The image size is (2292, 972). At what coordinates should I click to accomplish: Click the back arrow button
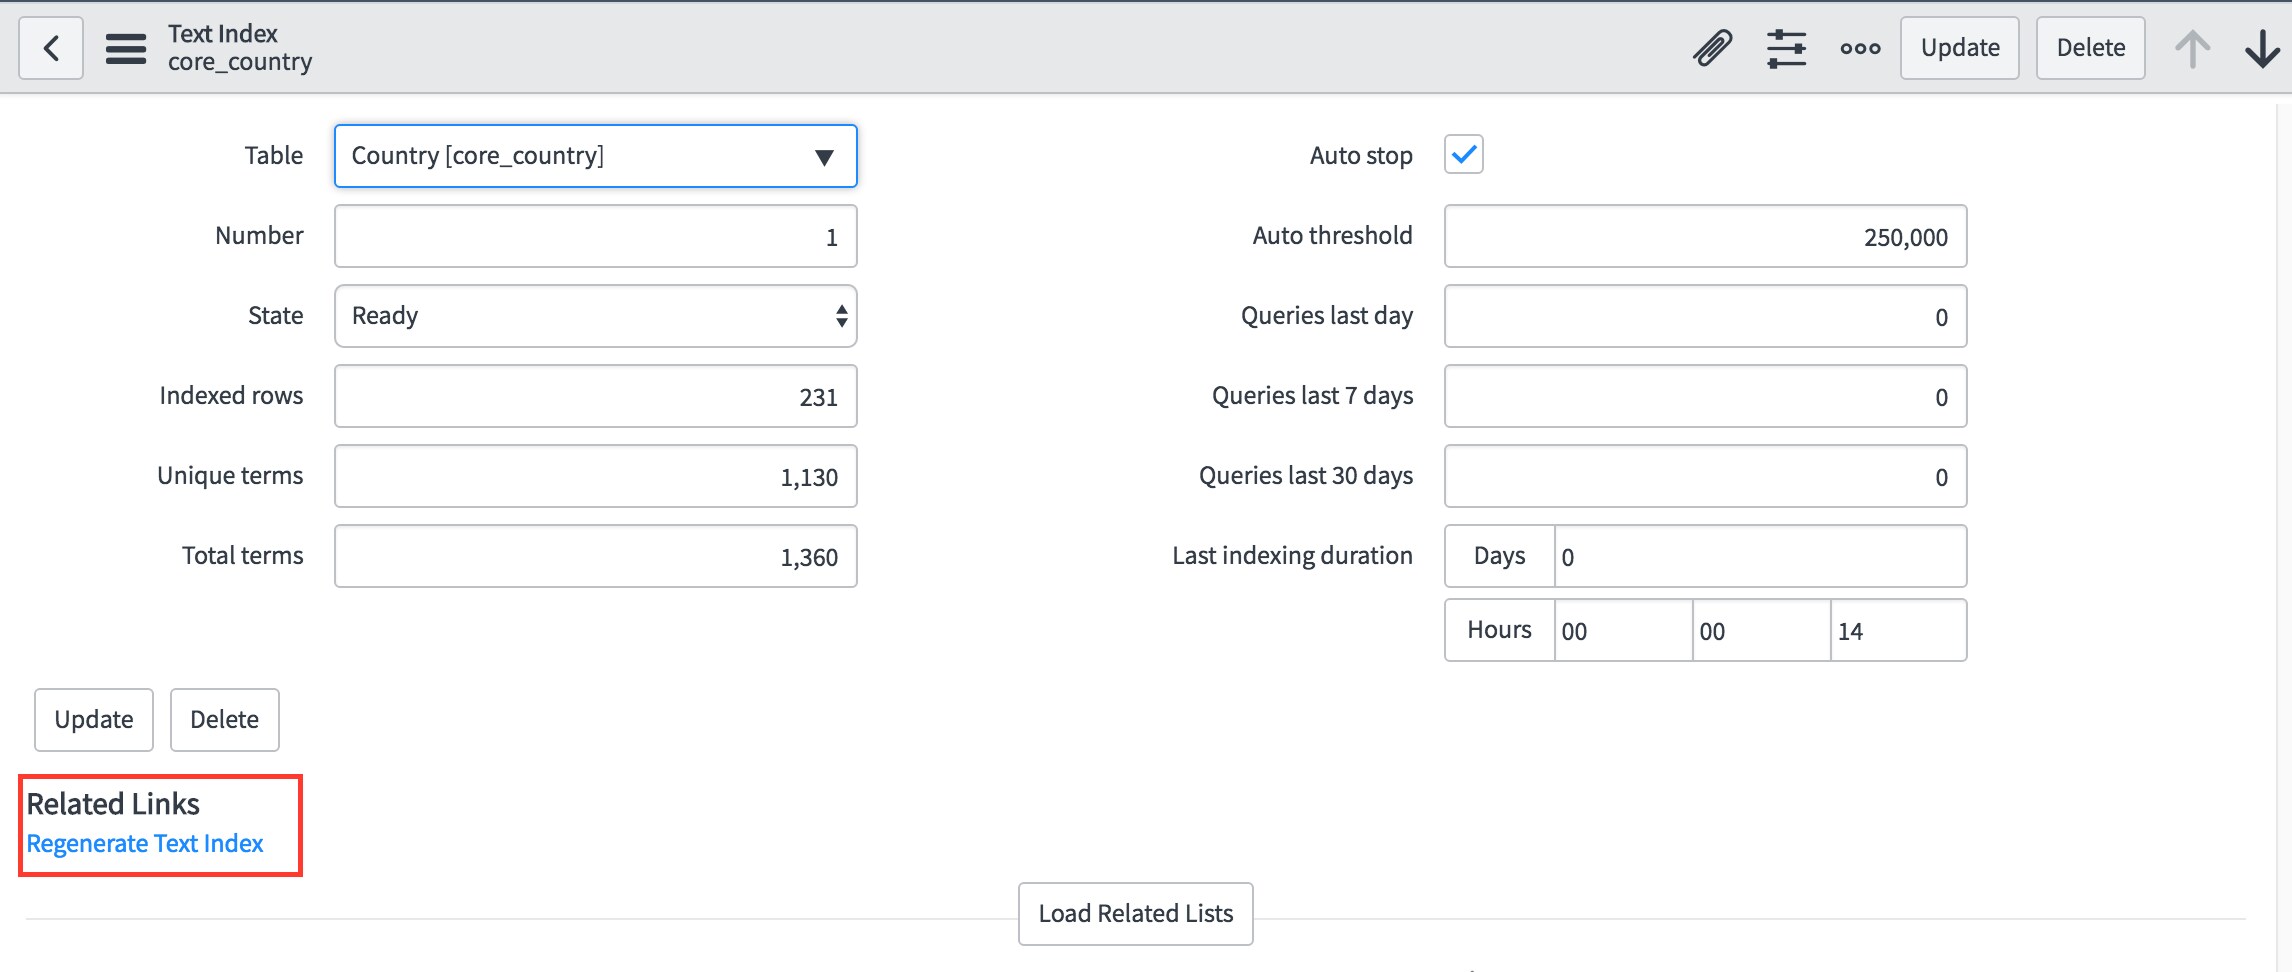point(51,48)
